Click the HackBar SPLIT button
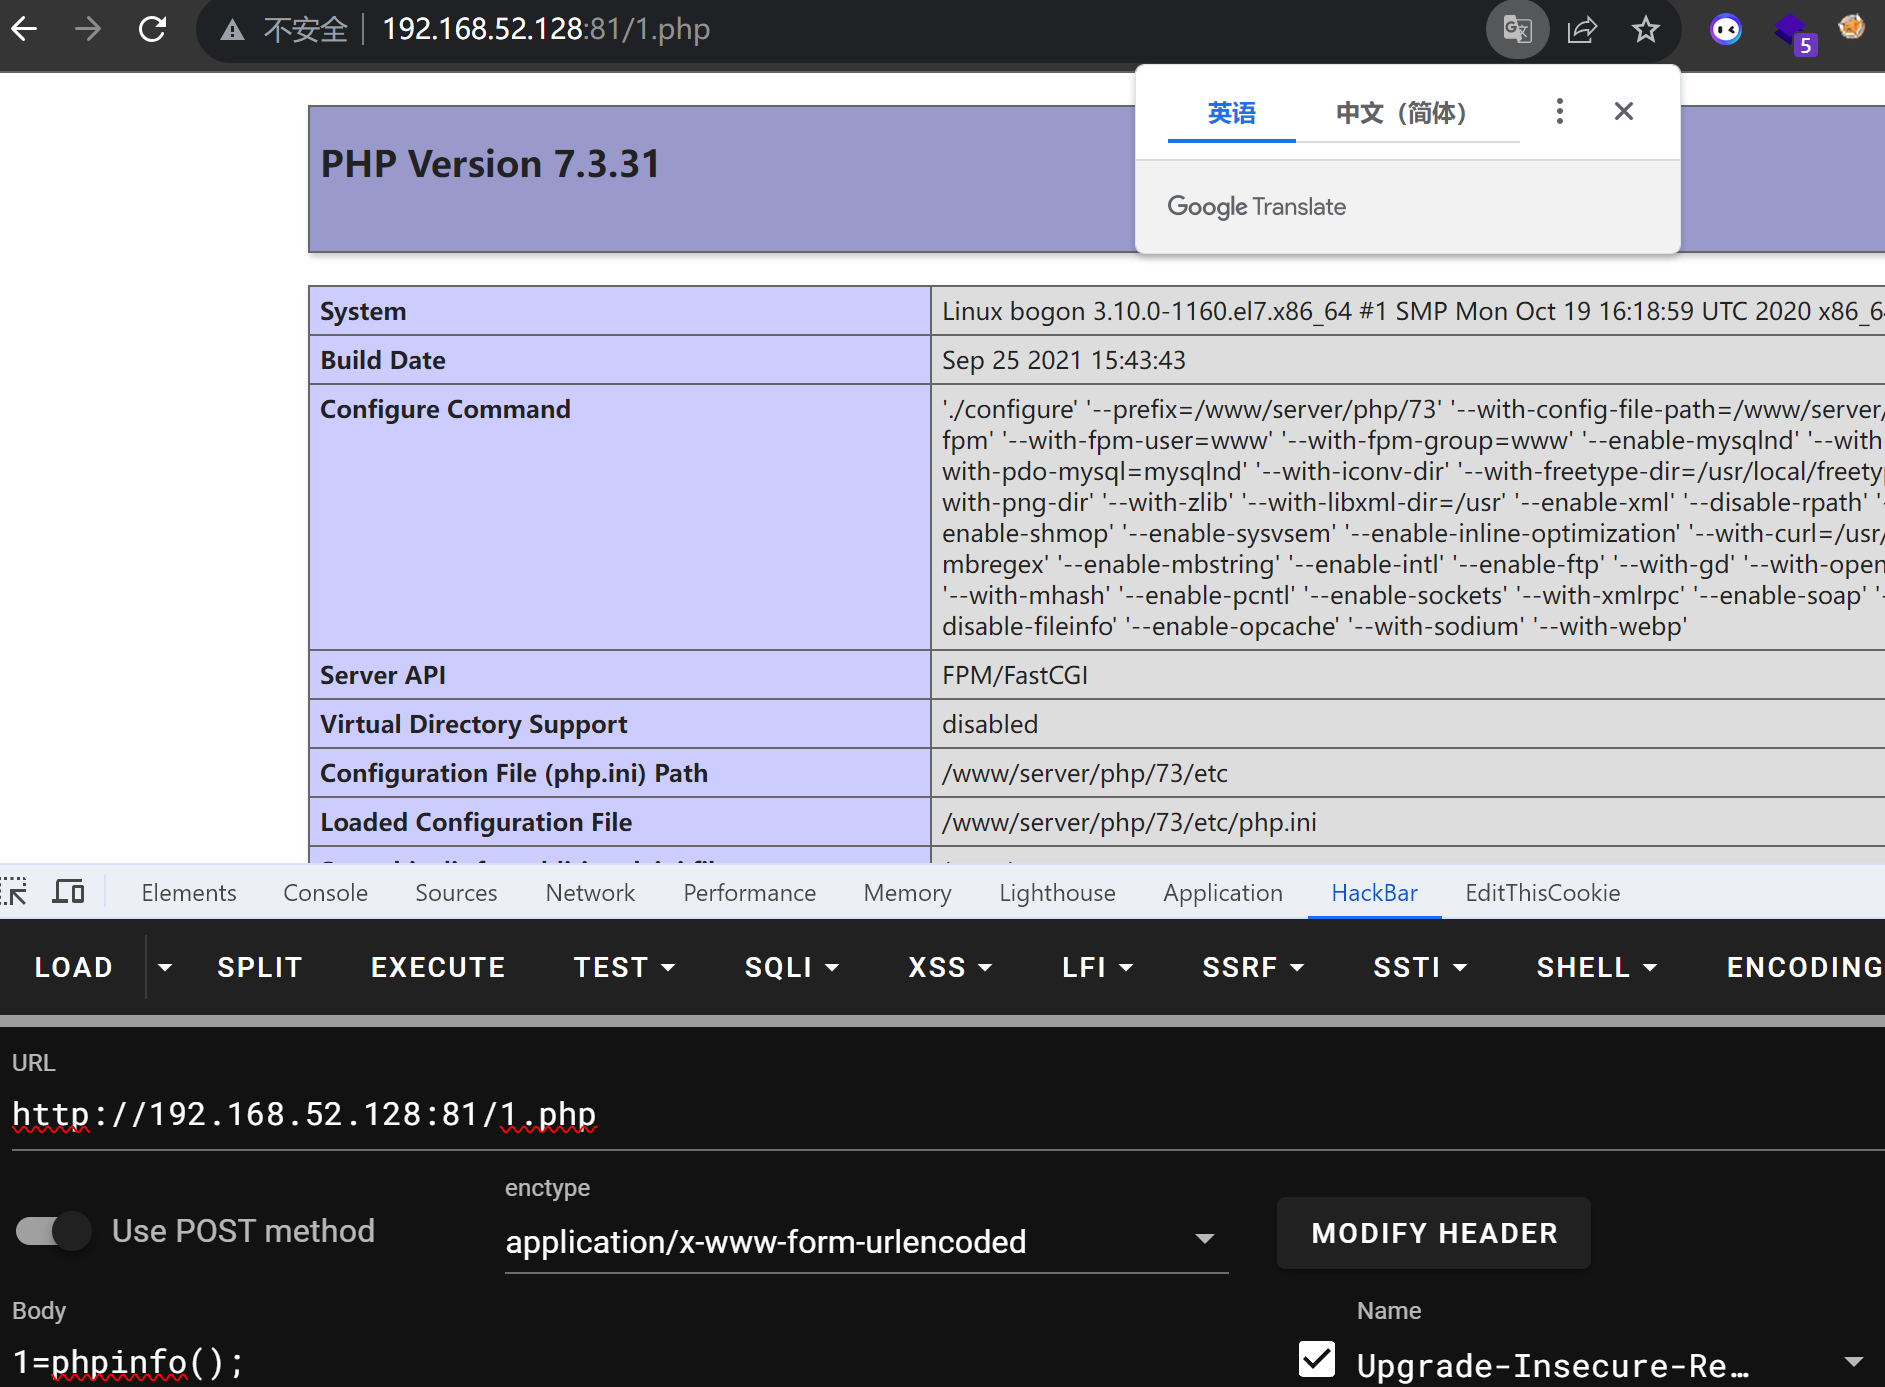1885x1387 pixels. click(259, 967)
